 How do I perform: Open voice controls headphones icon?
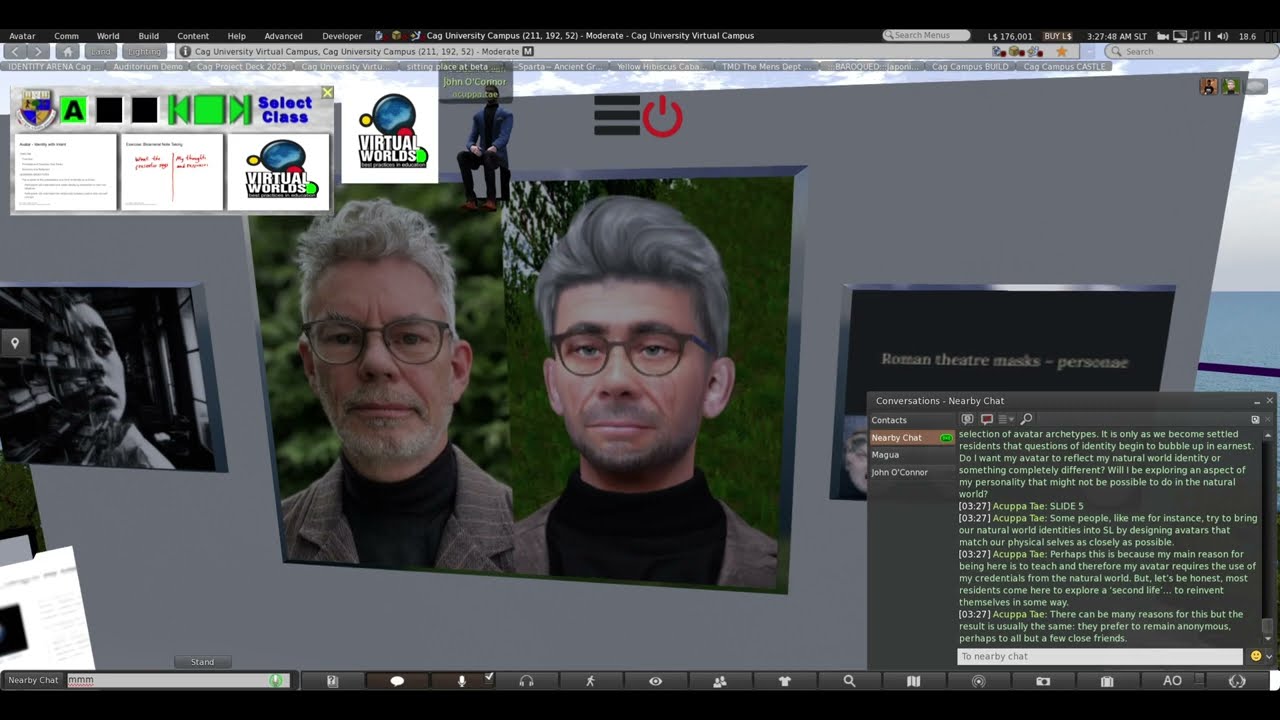tap(526, 681)
